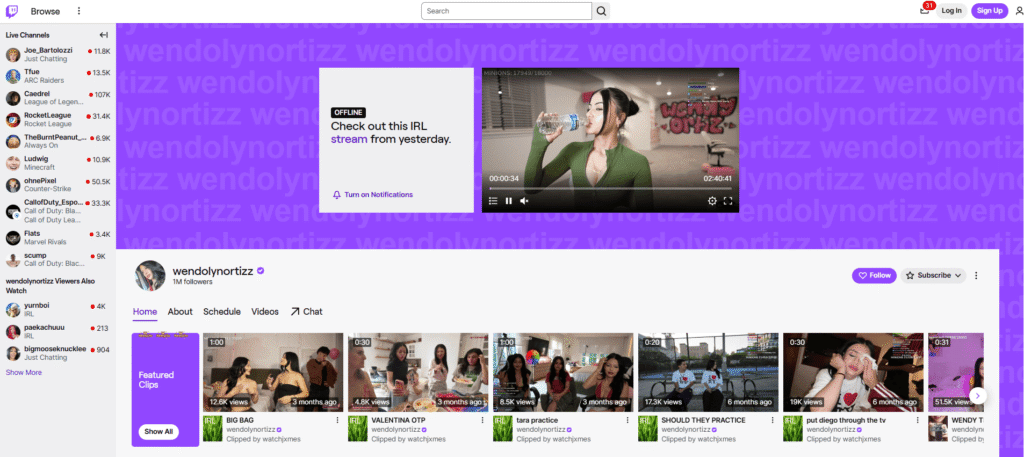This screenshot has height=457, width=1024.
Task: Open TheBurntPeanut live channel
Action: [58, 142]
